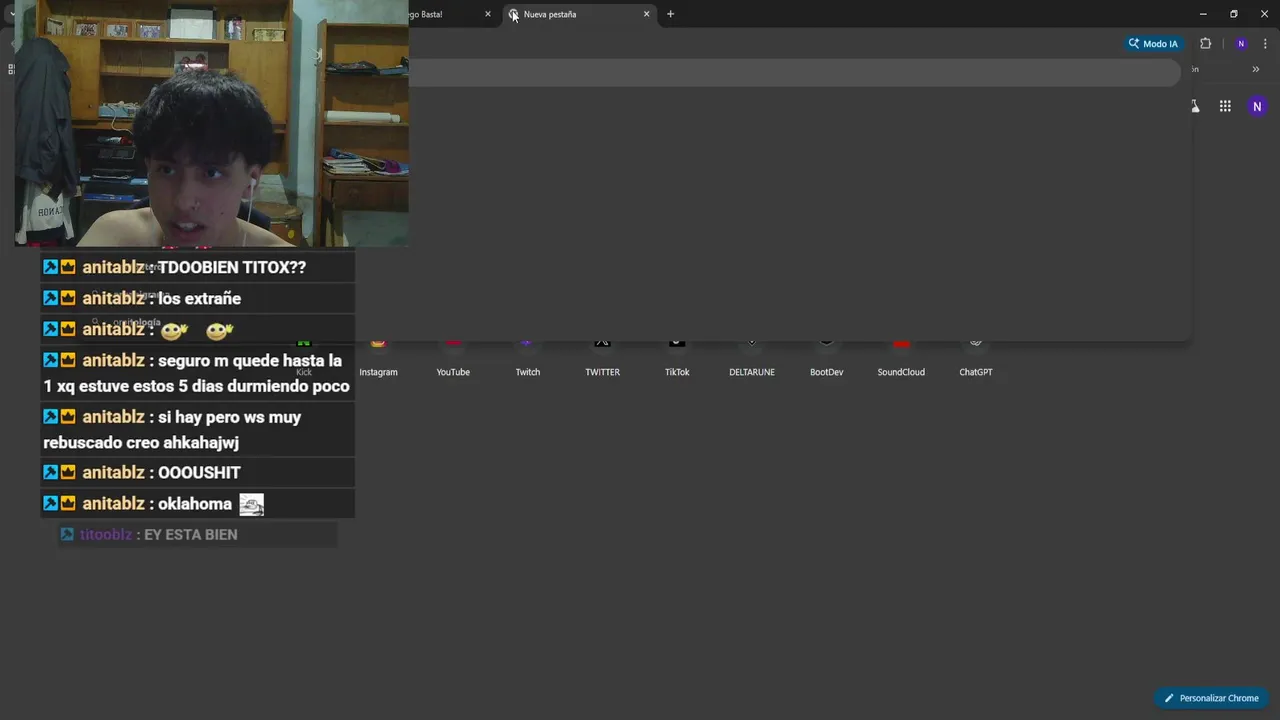Viewport: 1280px width, 720px height.
Task: Close the Basta! tab
Action: coord(488,14)
